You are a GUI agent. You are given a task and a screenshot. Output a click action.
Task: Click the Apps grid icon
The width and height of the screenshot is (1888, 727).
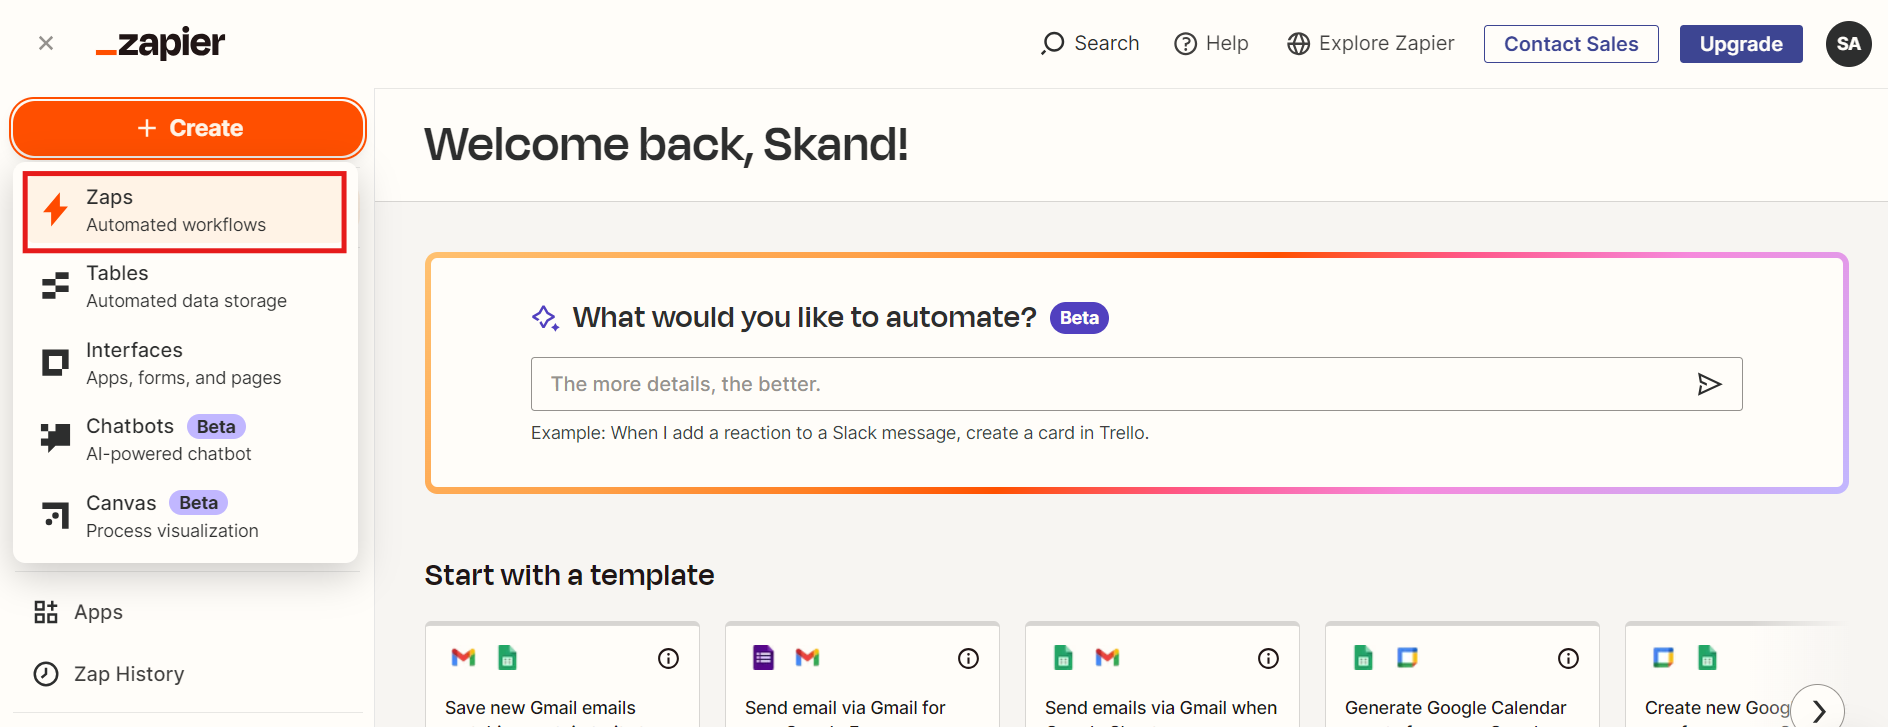coord(46,612)
